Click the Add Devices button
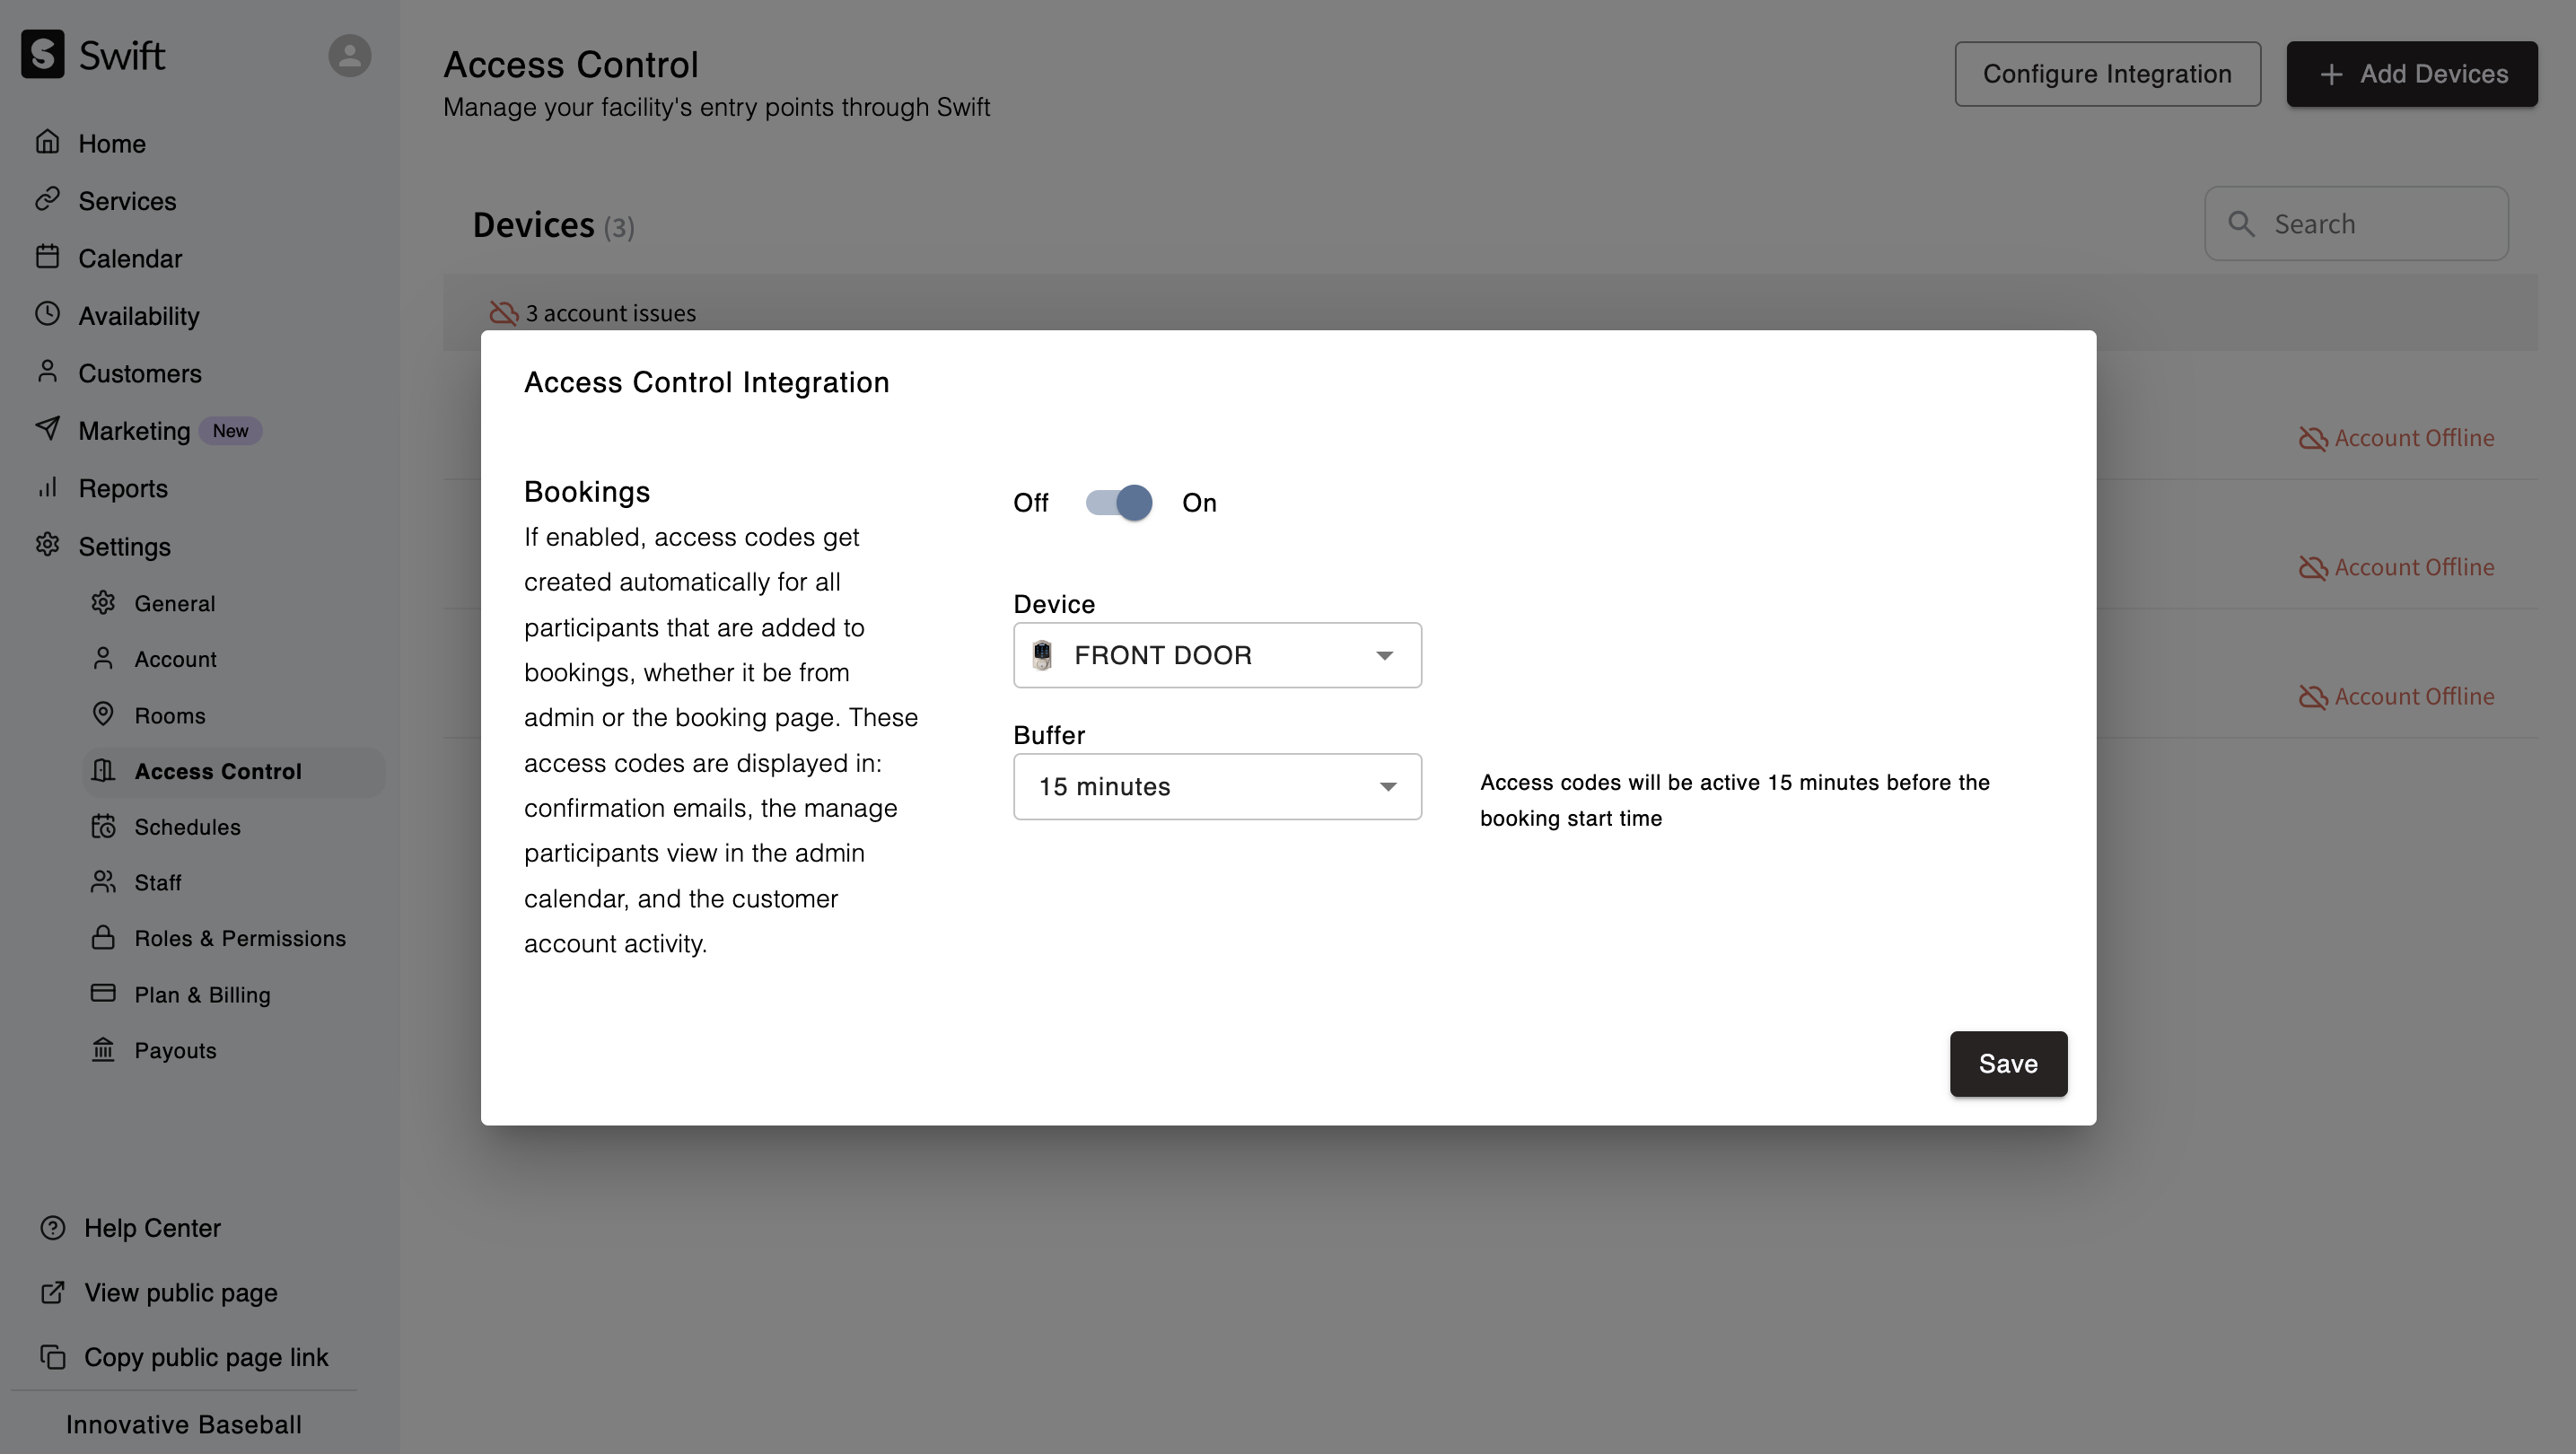The height and width of the screenshot is (1454, 2576). point(2411,74)
